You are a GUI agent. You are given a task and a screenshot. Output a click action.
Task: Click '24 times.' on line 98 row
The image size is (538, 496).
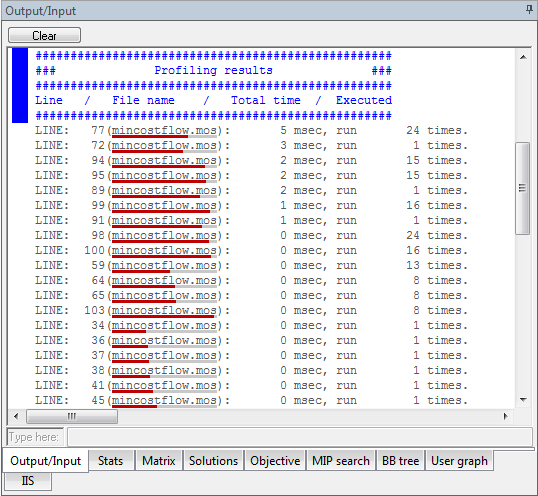(x=437, y=236)
